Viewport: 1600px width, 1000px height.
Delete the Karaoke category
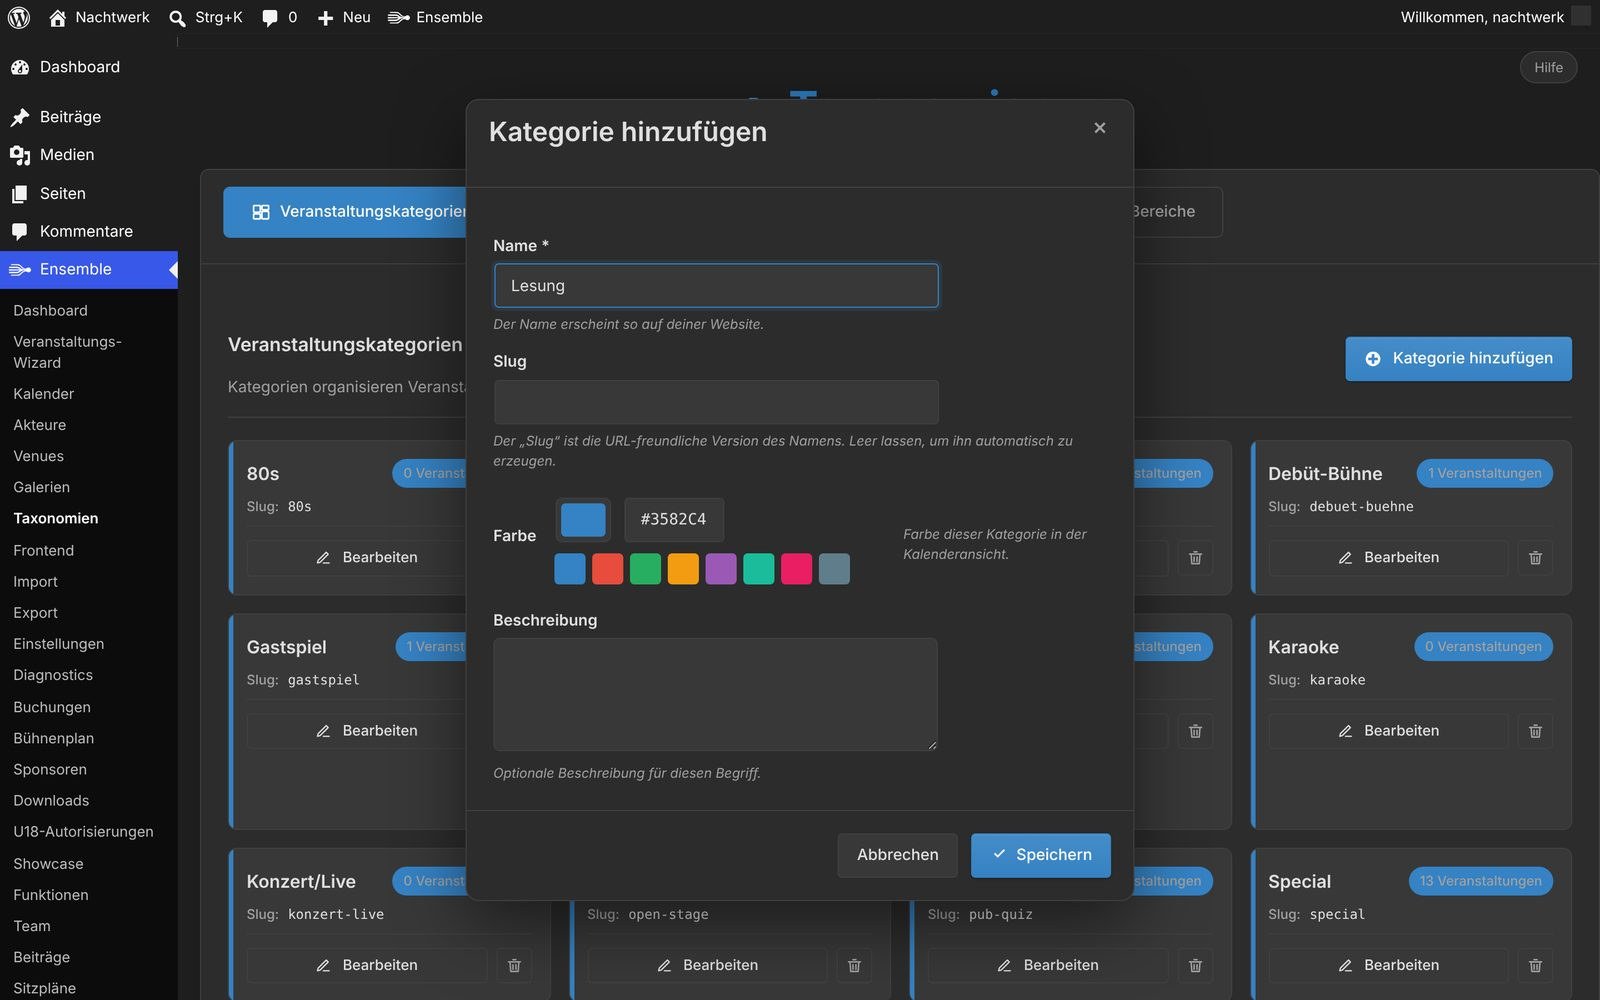(x=1535, y=731)
